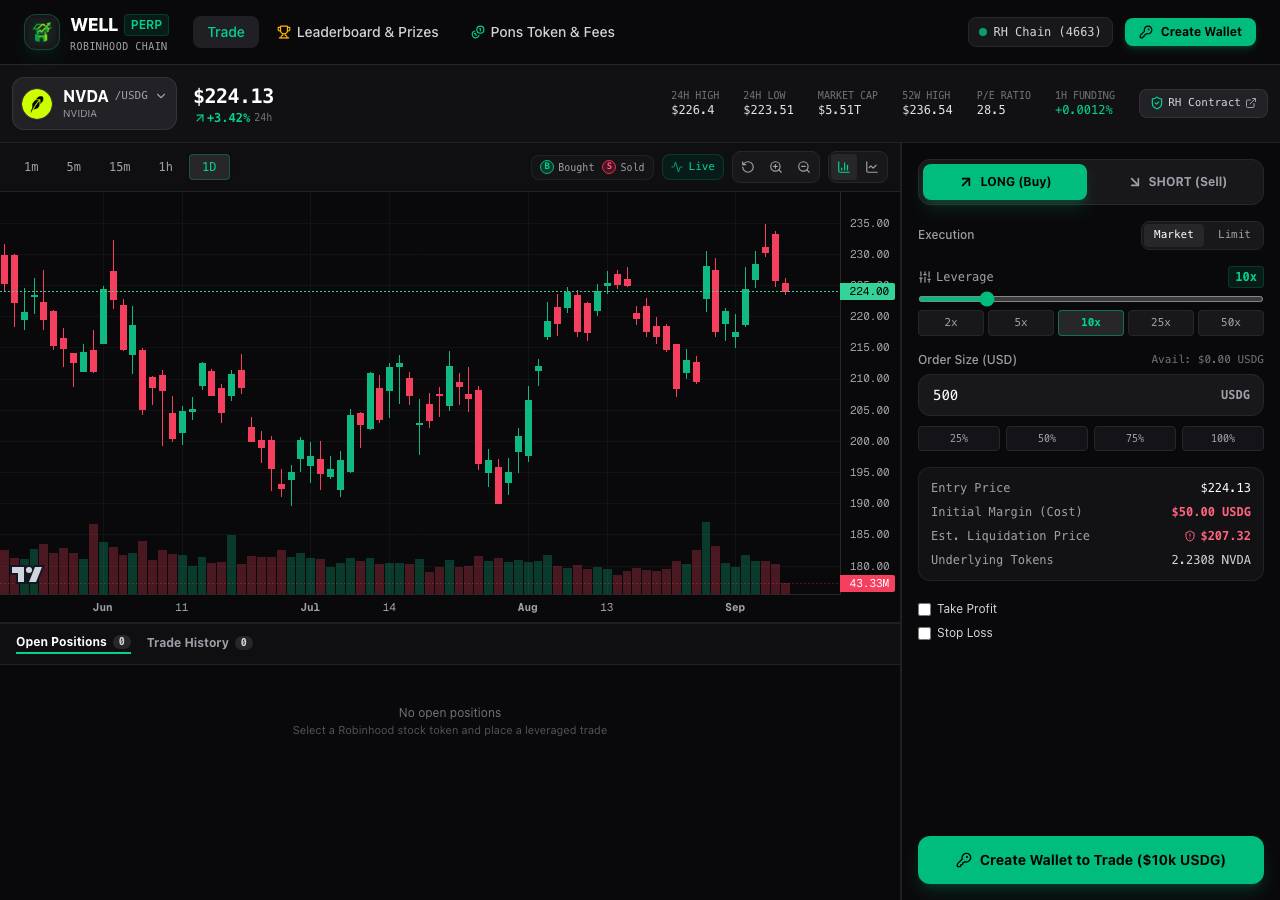Click the Avail: $0.00 USDG balance text
Screen dimensions: 1280x900
point(1207,360)
